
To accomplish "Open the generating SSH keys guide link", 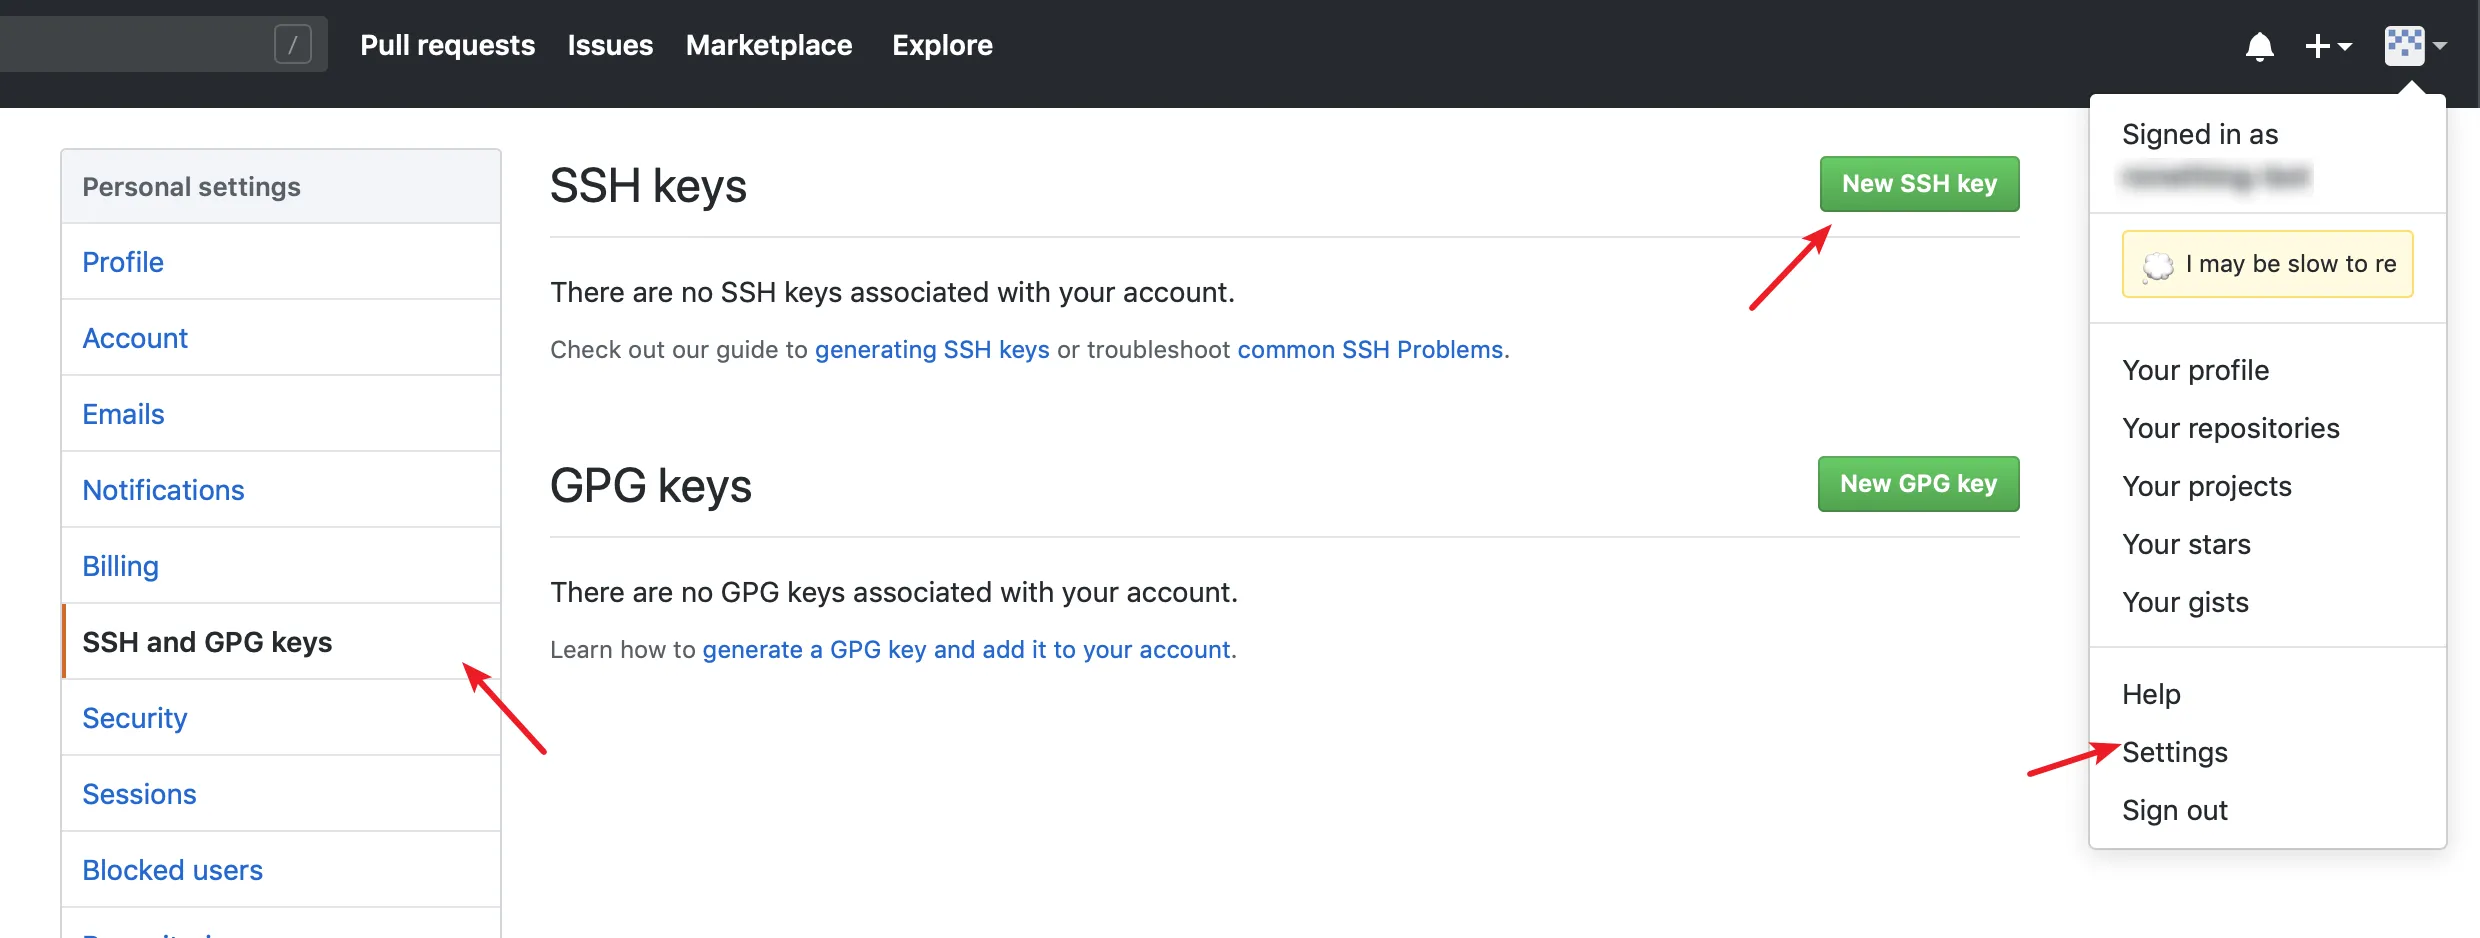I will click(932, 350).
